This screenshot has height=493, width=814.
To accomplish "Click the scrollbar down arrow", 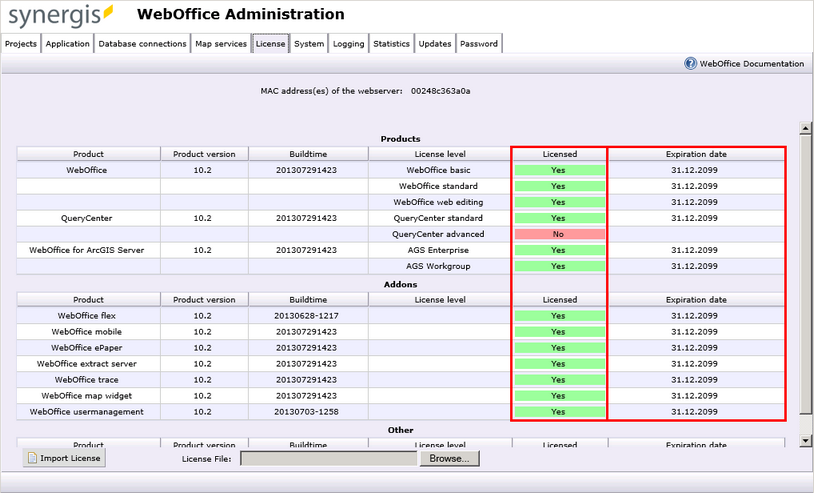I will [805, 441].
